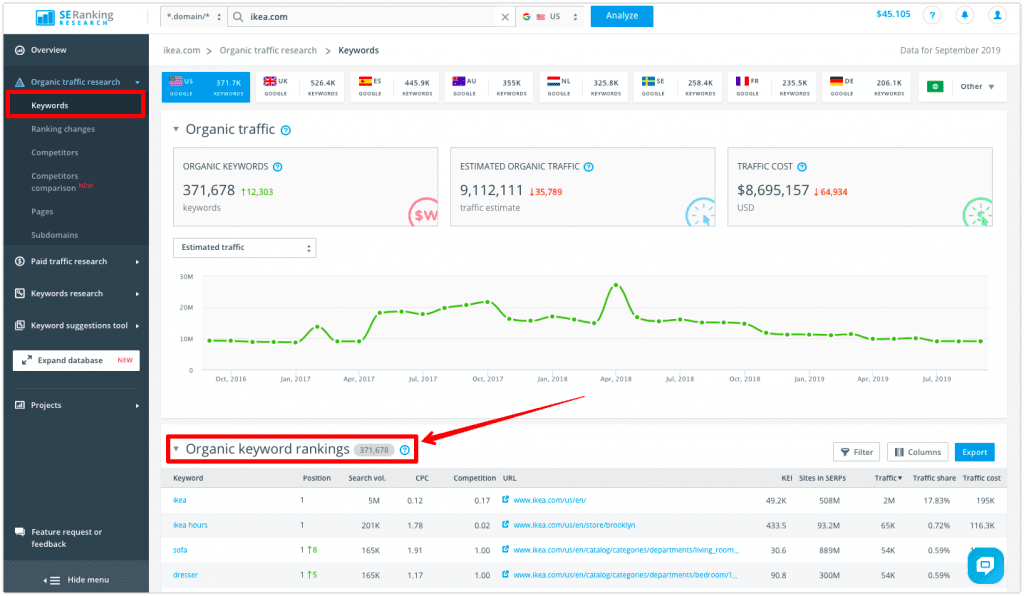Clear the ikea.com search field

505,17
